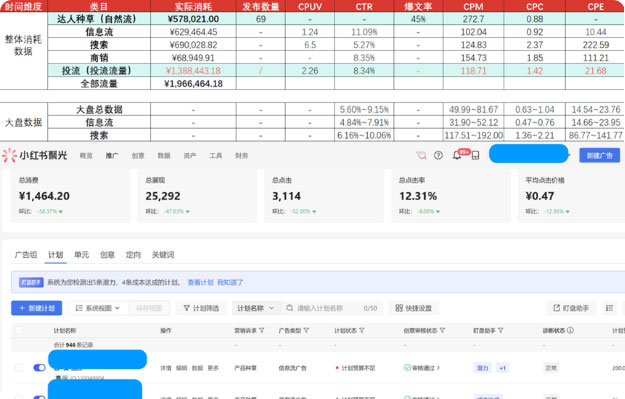The height and width of the screenshot is (399, 625).
Task: Open the help question-mark icon
Action: pos(438,155)
